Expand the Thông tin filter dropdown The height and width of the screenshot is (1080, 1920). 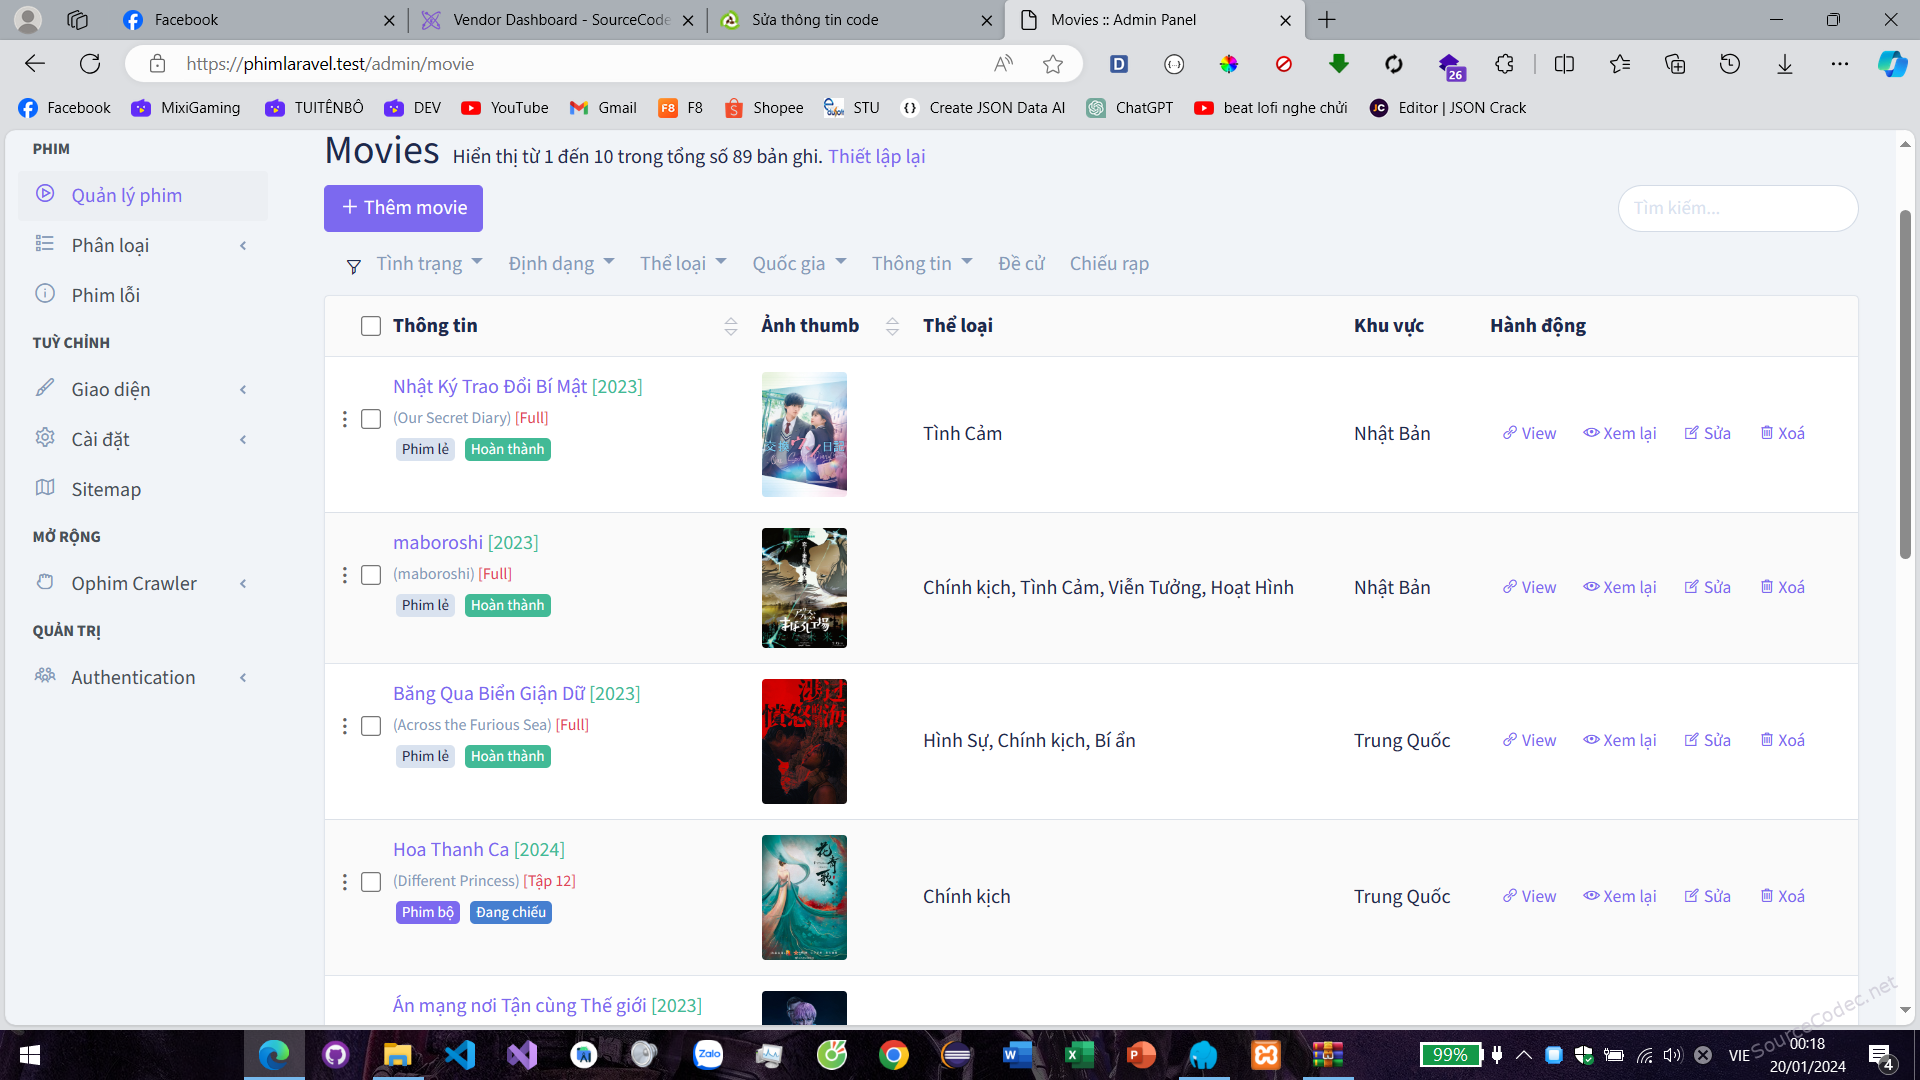coord(922,264)
